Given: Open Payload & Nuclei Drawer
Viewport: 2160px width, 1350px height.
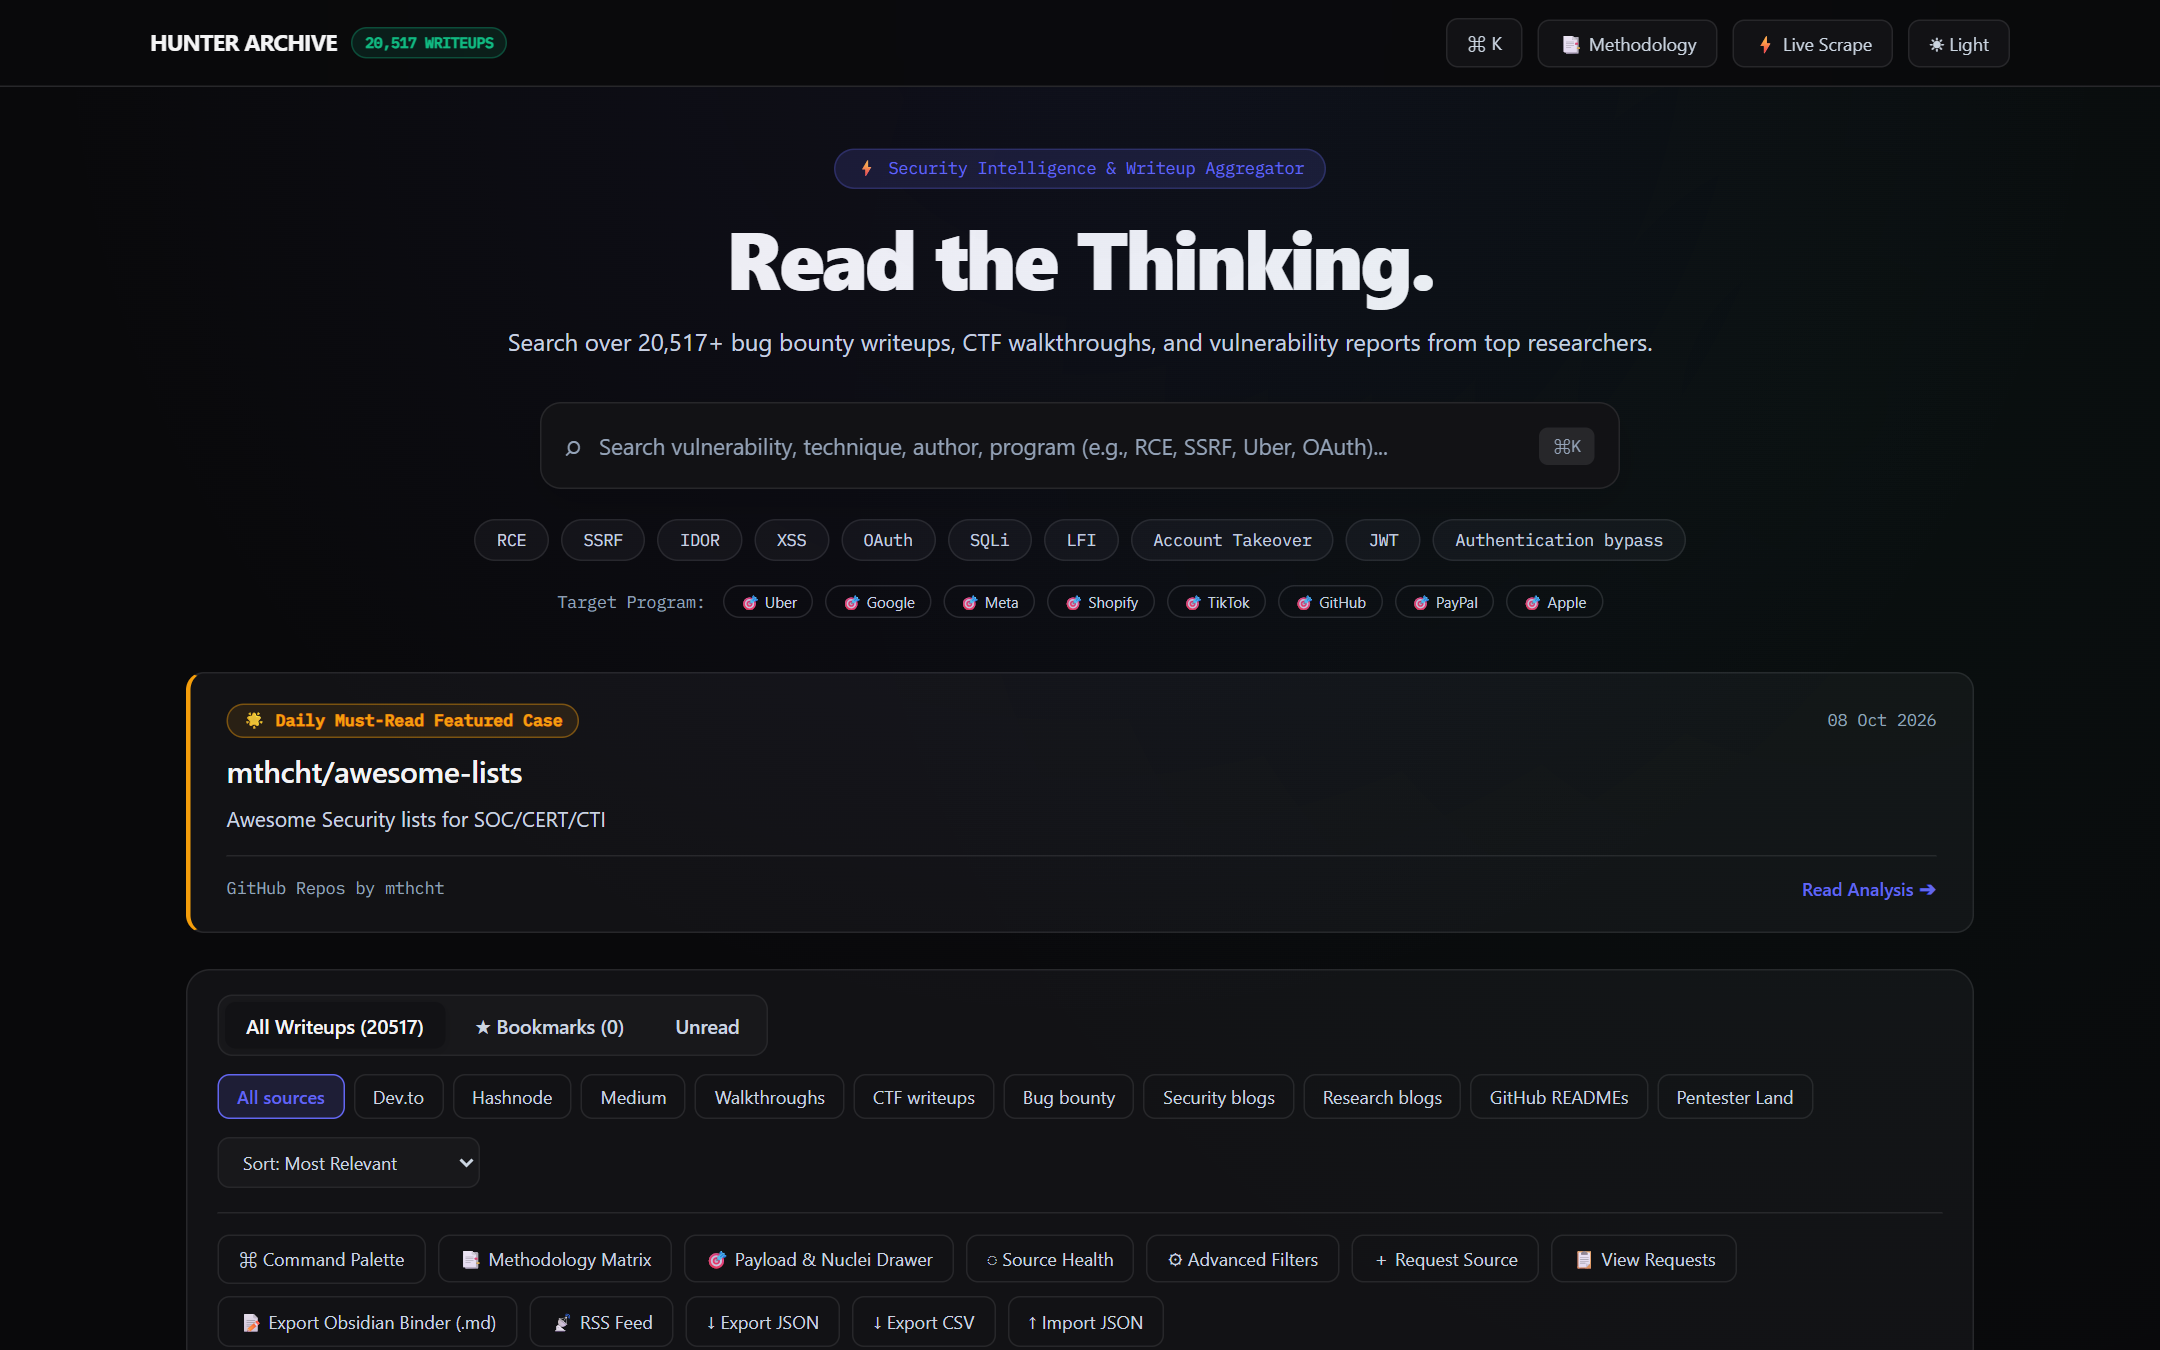Looking at the screenshot, I should click(819, 1259).
